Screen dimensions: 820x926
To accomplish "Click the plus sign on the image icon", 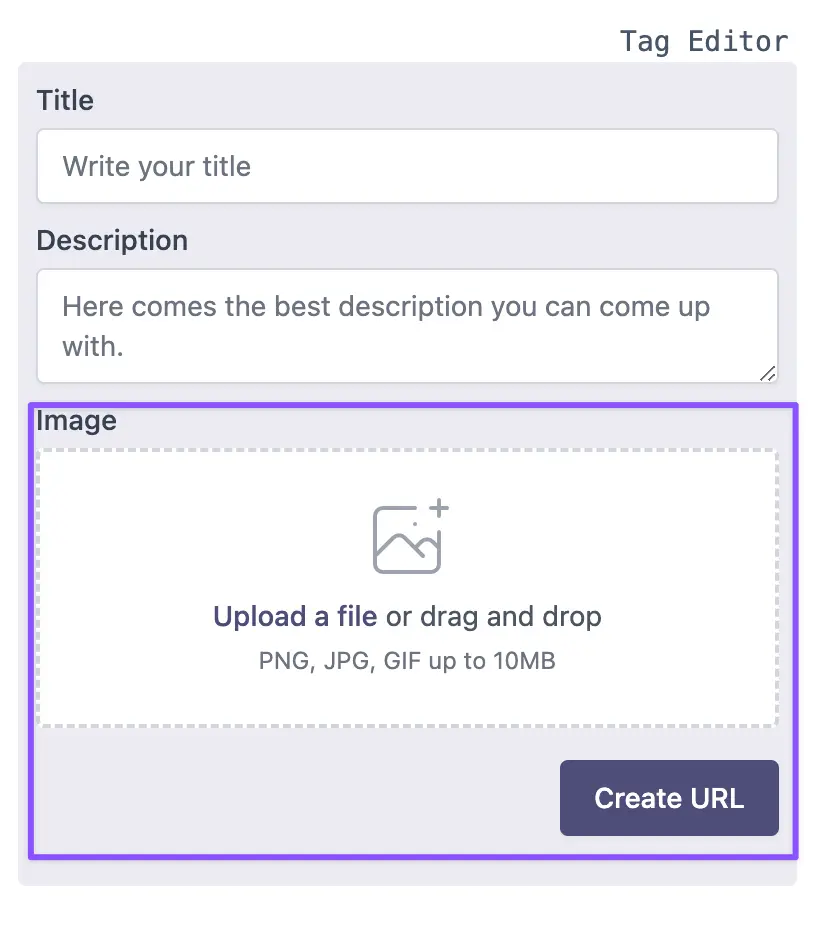I will (438, 508).
